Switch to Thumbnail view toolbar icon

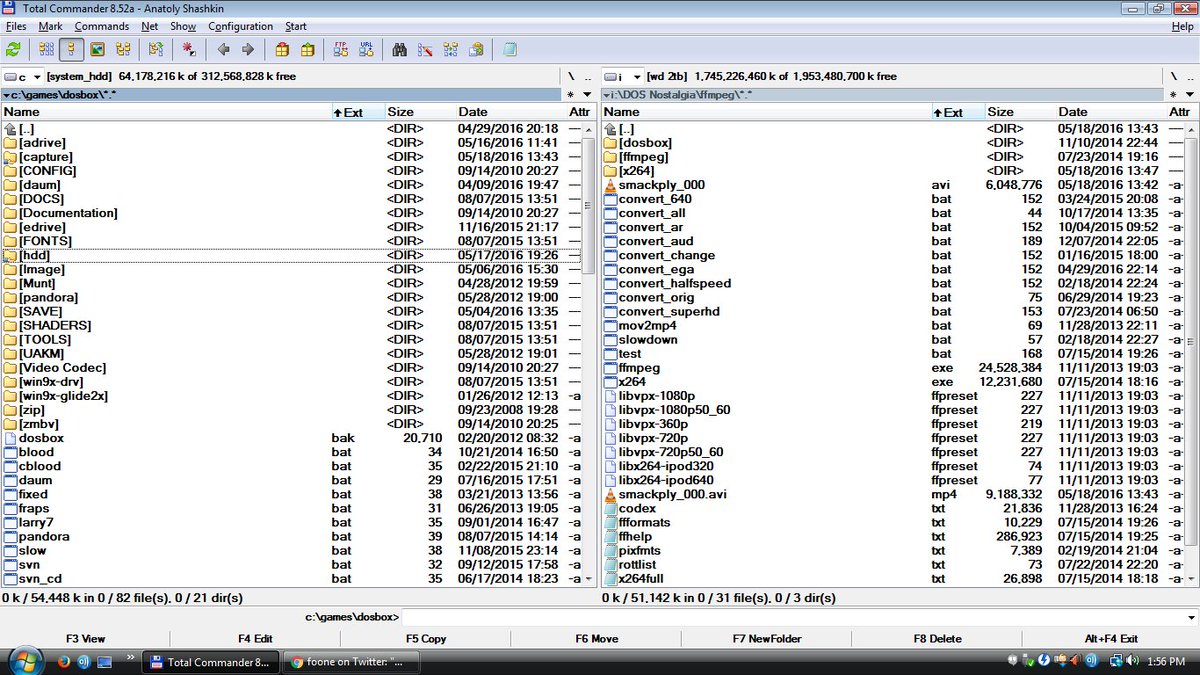(x=97, y=49)
